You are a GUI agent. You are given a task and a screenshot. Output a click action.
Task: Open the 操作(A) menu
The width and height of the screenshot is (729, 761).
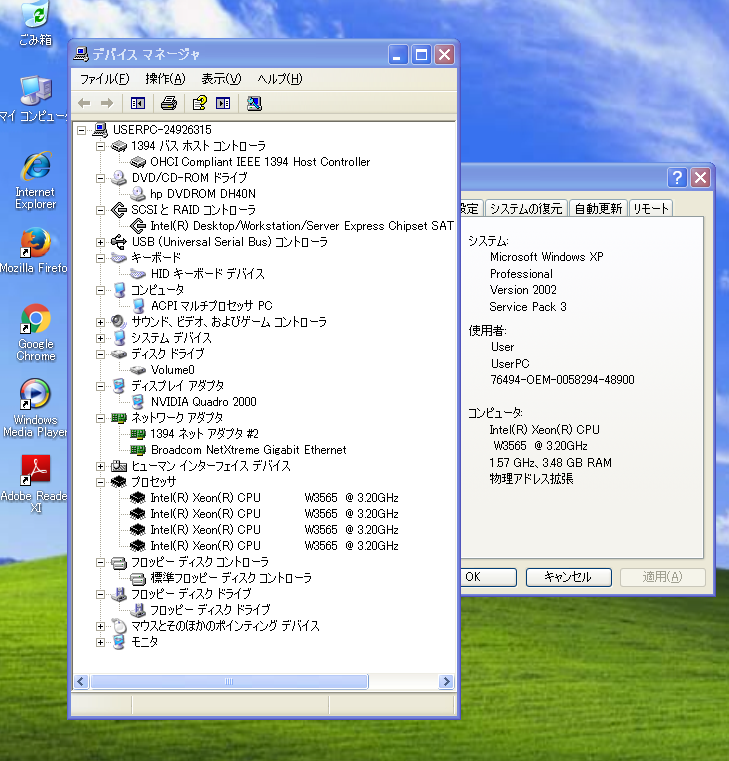(x=166, y=79)
